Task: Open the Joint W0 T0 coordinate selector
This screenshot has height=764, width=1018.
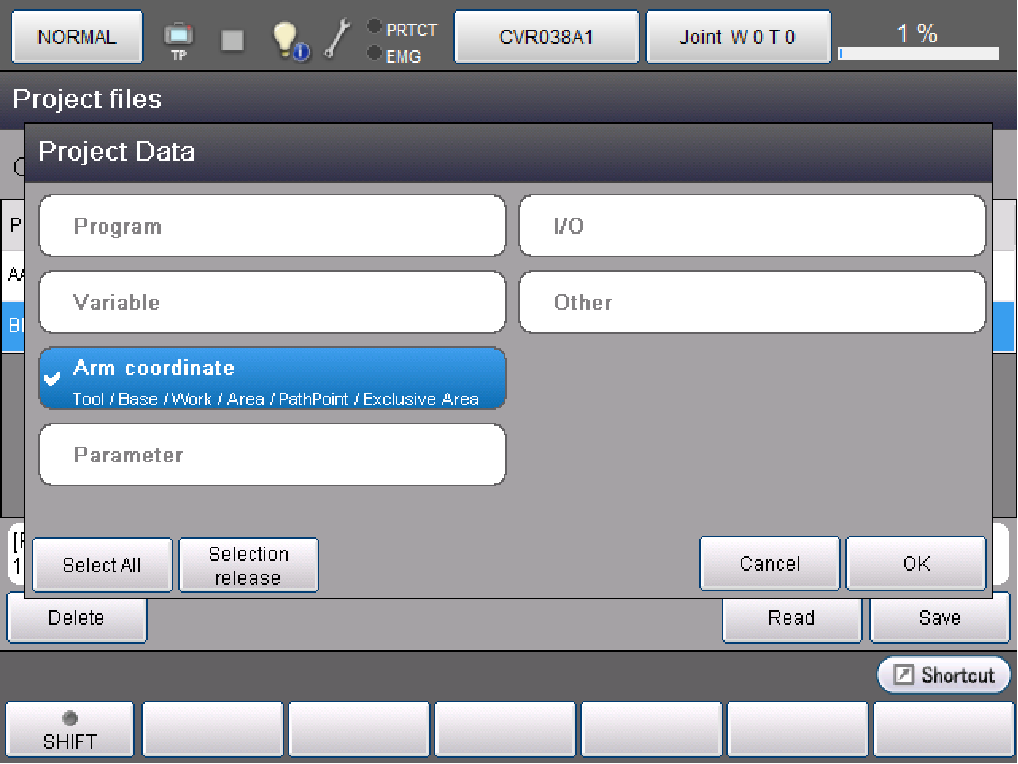Action: (x=738, y=38)
